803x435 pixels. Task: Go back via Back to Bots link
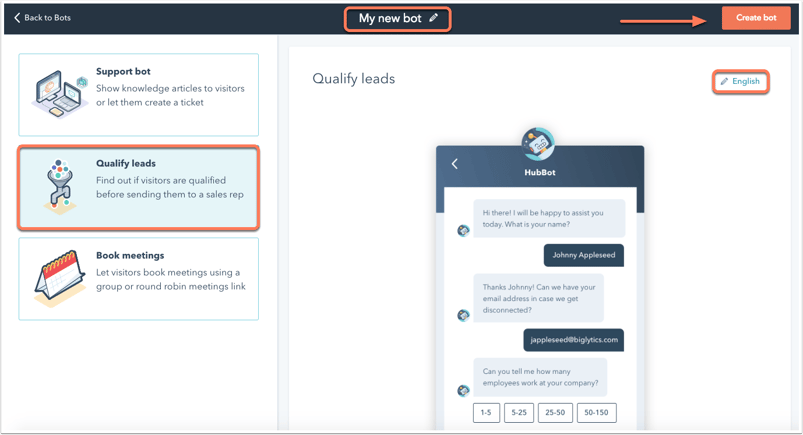point(42,18)
